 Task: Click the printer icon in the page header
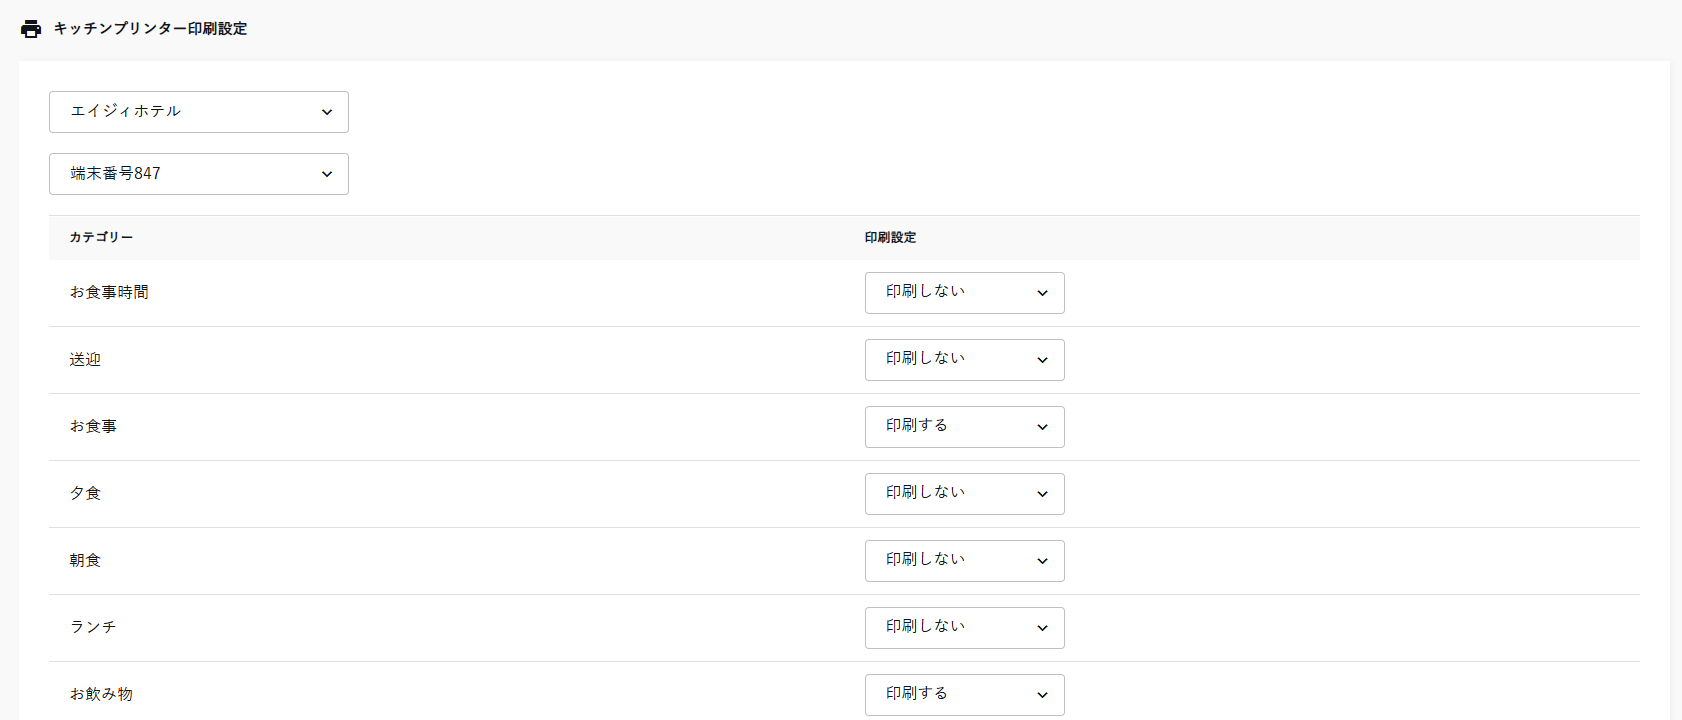tap(31, 29)
